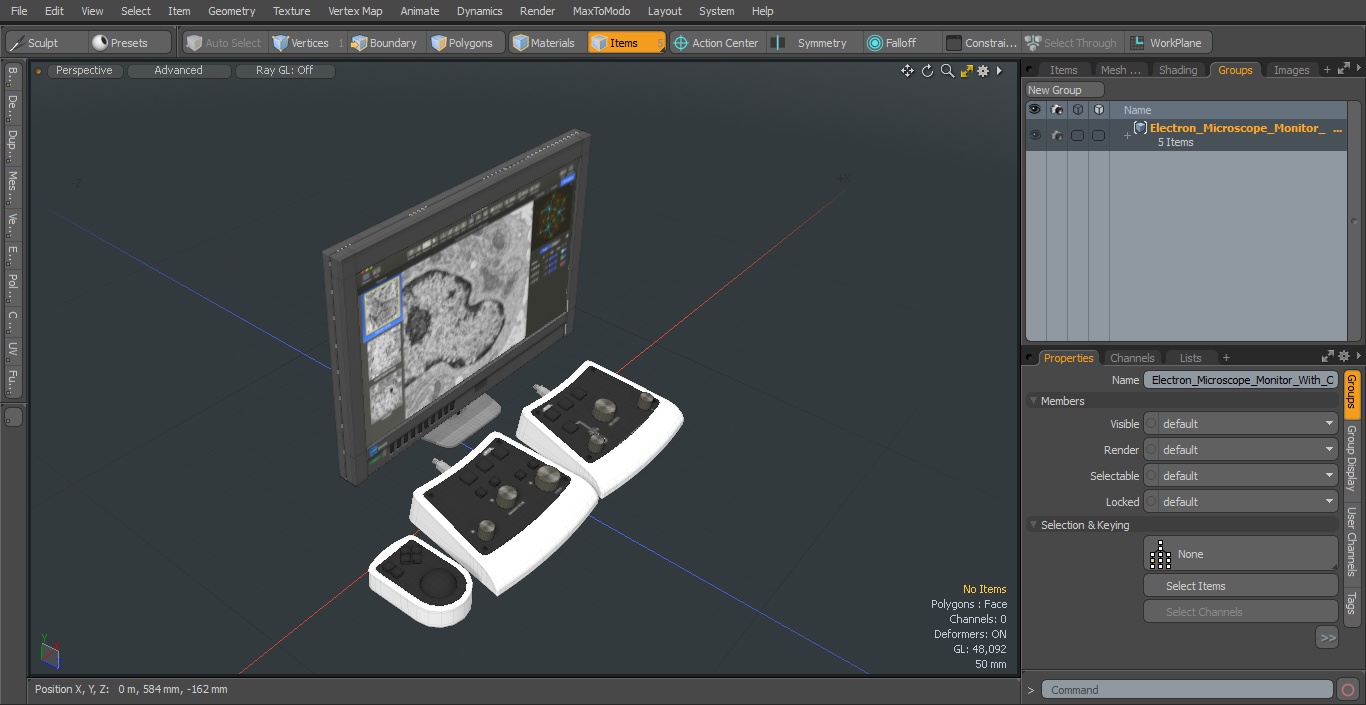Toggle render camera of Electron_Microscope_Monitor group
This screenshot has width=1366, height=705.
tap(1057, 135)
